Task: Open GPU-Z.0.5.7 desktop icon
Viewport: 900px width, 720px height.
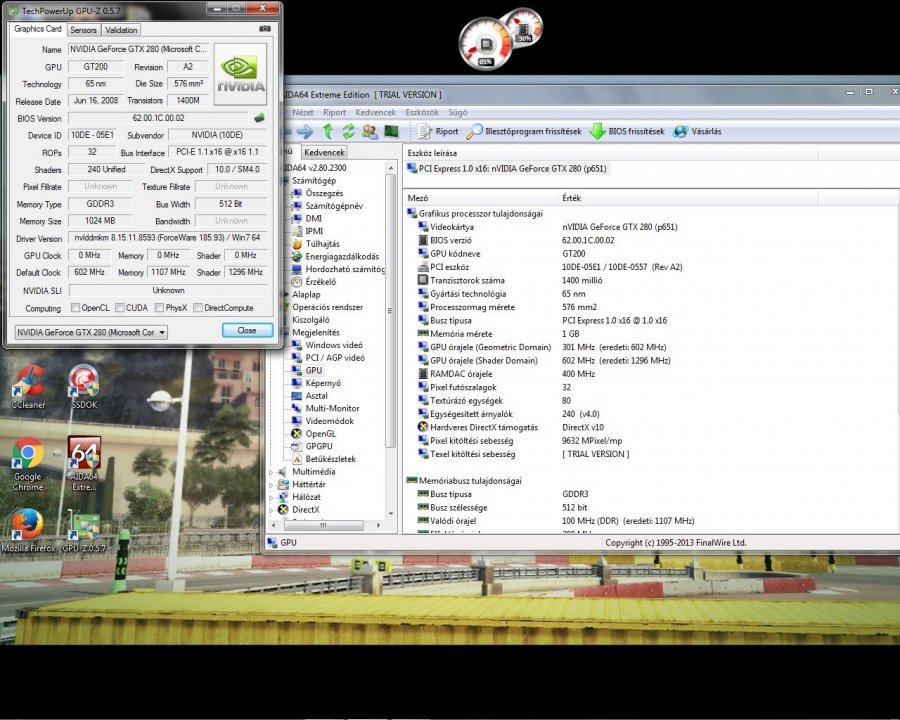Action: (x=84, y=533)
